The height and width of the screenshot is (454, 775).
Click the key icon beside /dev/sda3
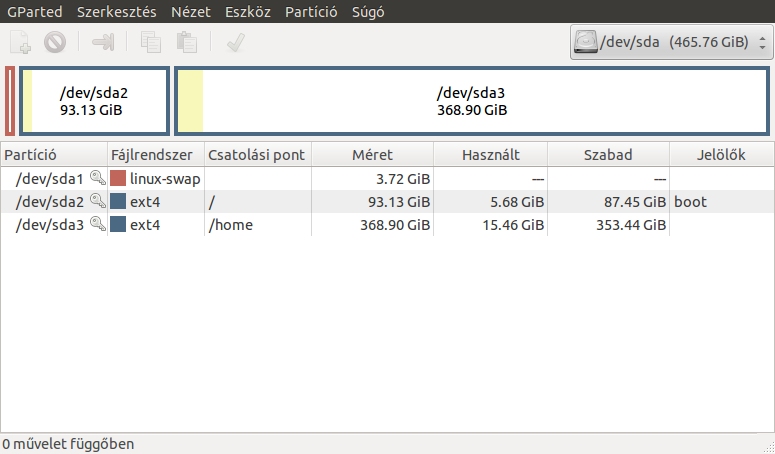[x=97, y=225]
